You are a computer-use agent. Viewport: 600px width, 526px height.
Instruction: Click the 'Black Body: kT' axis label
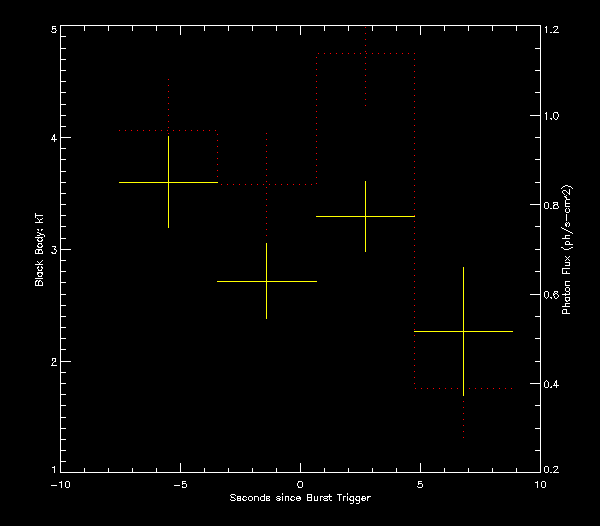pos(40,250)
